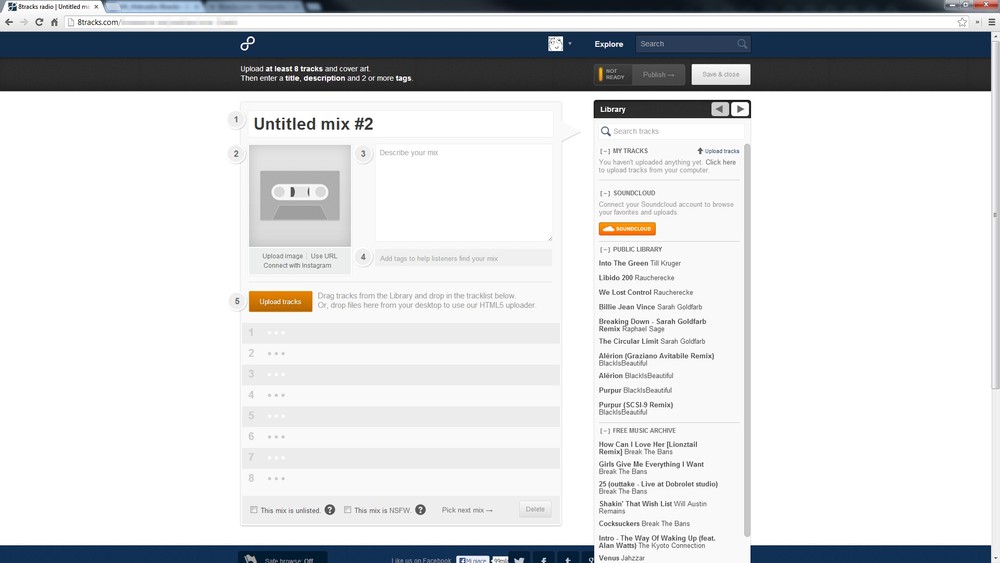This screenshot has height=563, width=1000.
Task: Click tracklist slot number 4
Action: coord(401,395)
